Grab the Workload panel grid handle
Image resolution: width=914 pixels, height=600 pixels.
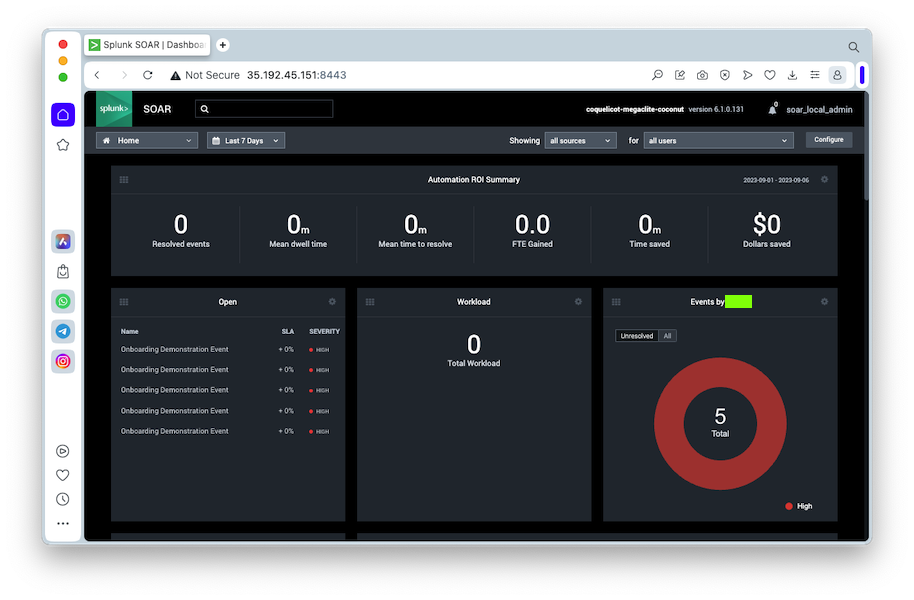(370, 301)
